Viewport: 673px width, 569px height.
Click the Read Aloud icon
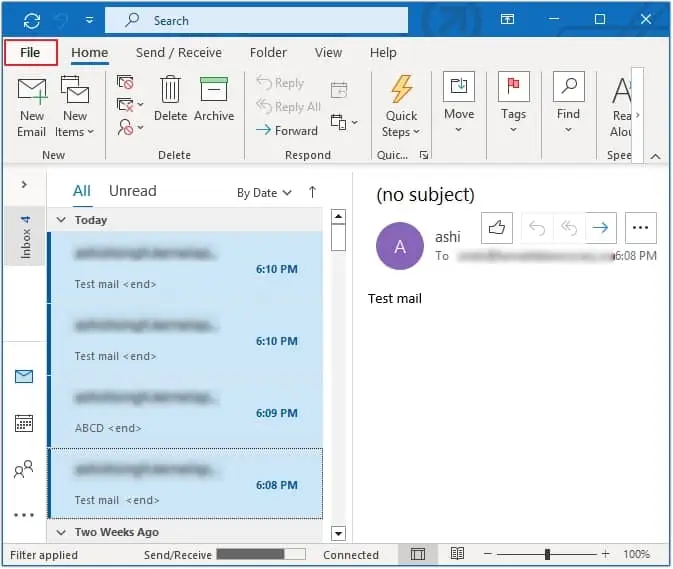(x=621, y=105)
